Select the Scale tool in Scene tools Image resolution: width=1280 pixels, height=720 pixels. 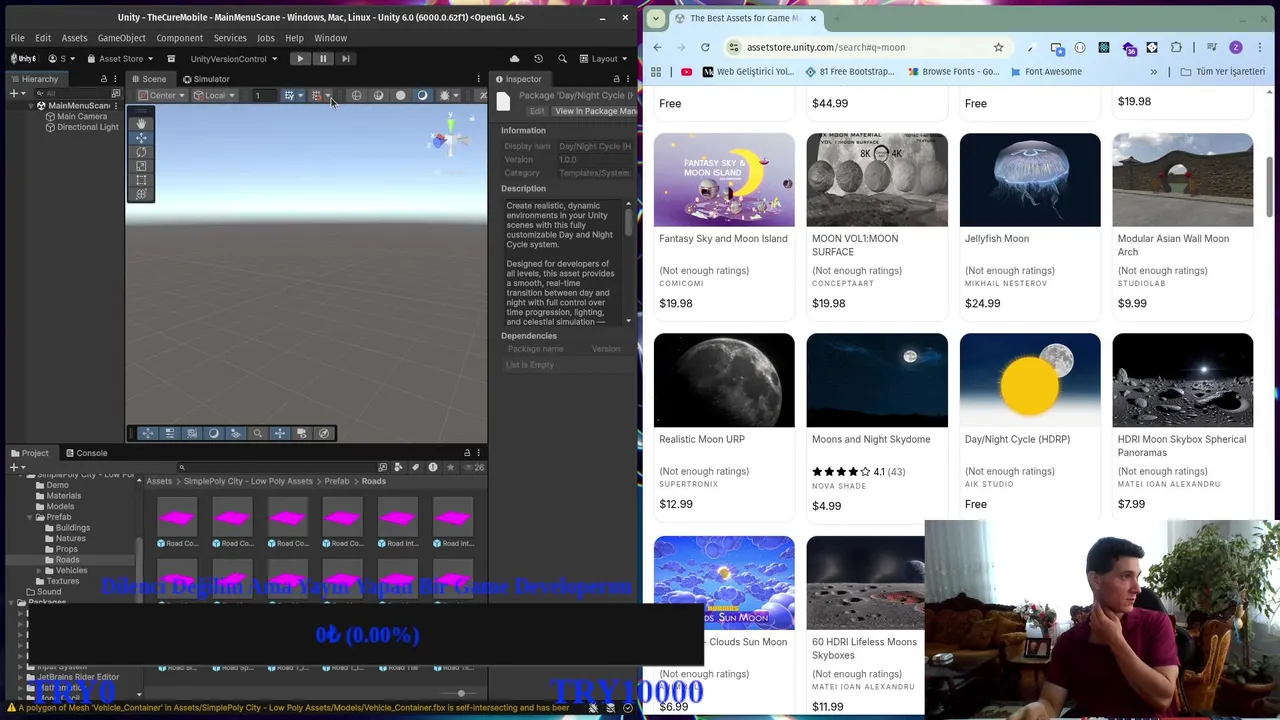141,166
